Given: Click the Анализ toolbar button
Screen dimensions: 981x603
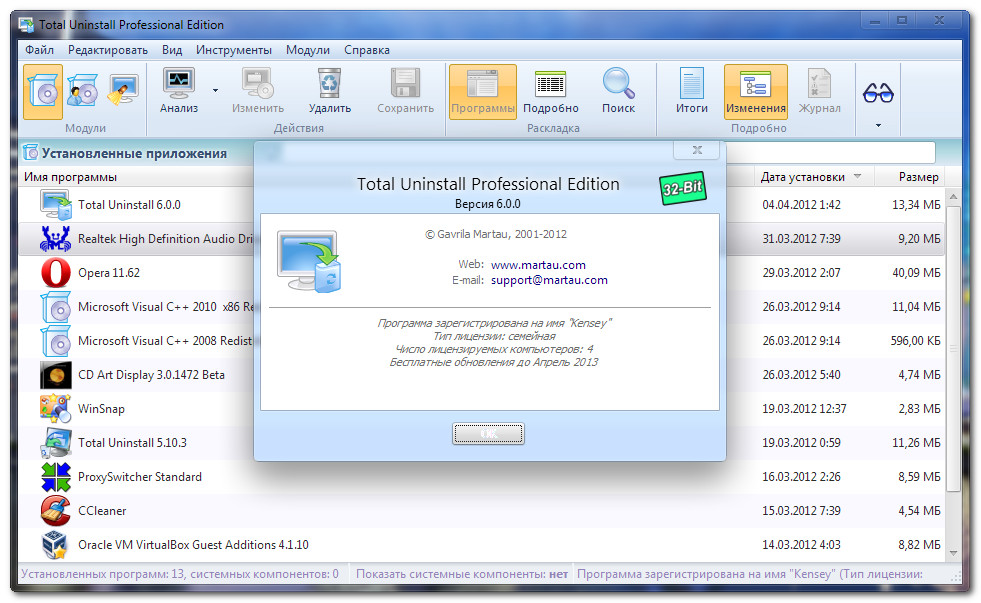Looking at the screenshot, I should (179, 91).
